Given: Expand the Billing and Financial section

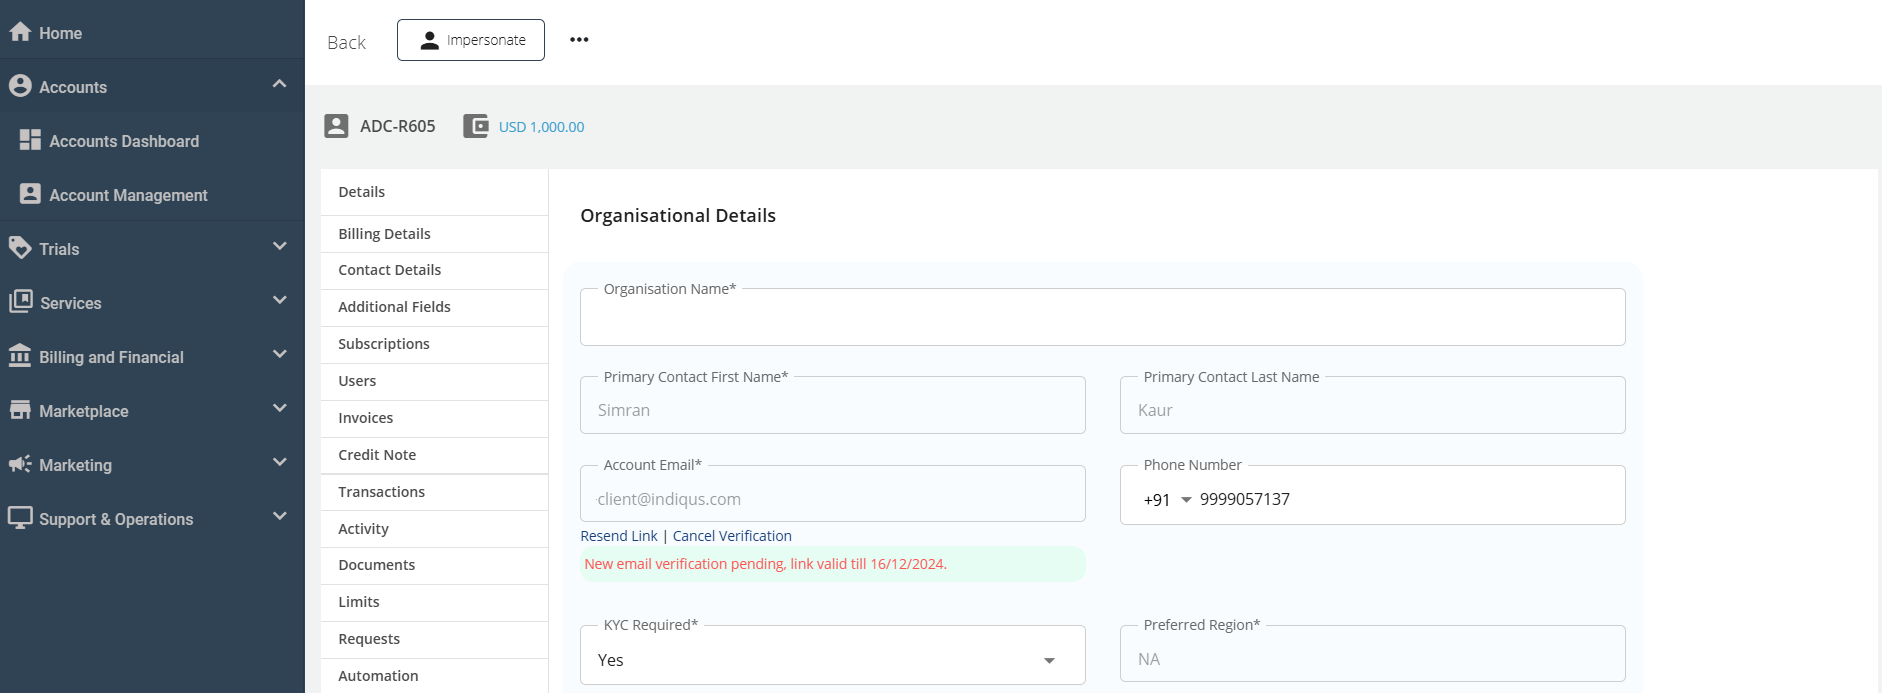Looking at the screenshot, I should pos(279,354).
